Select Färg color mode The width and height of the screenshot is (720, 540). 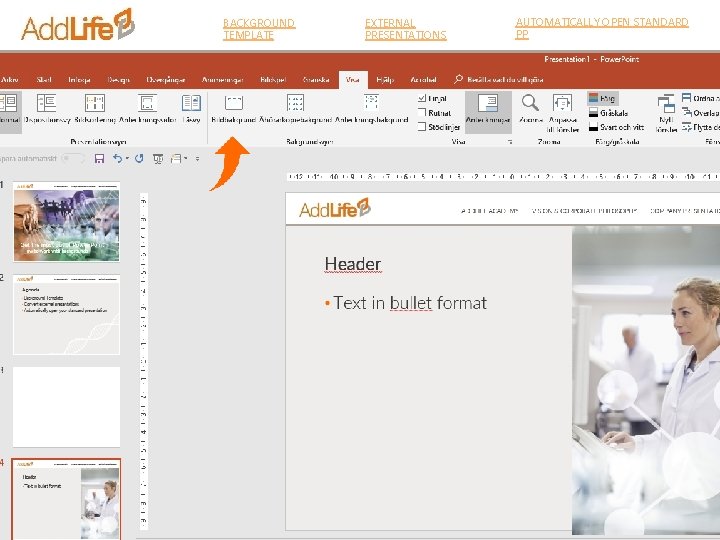602,98
